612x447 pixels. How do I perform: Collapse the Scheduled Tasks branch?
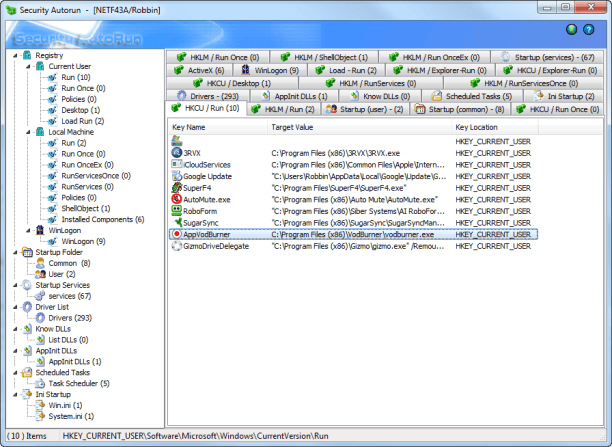(15, 373)
